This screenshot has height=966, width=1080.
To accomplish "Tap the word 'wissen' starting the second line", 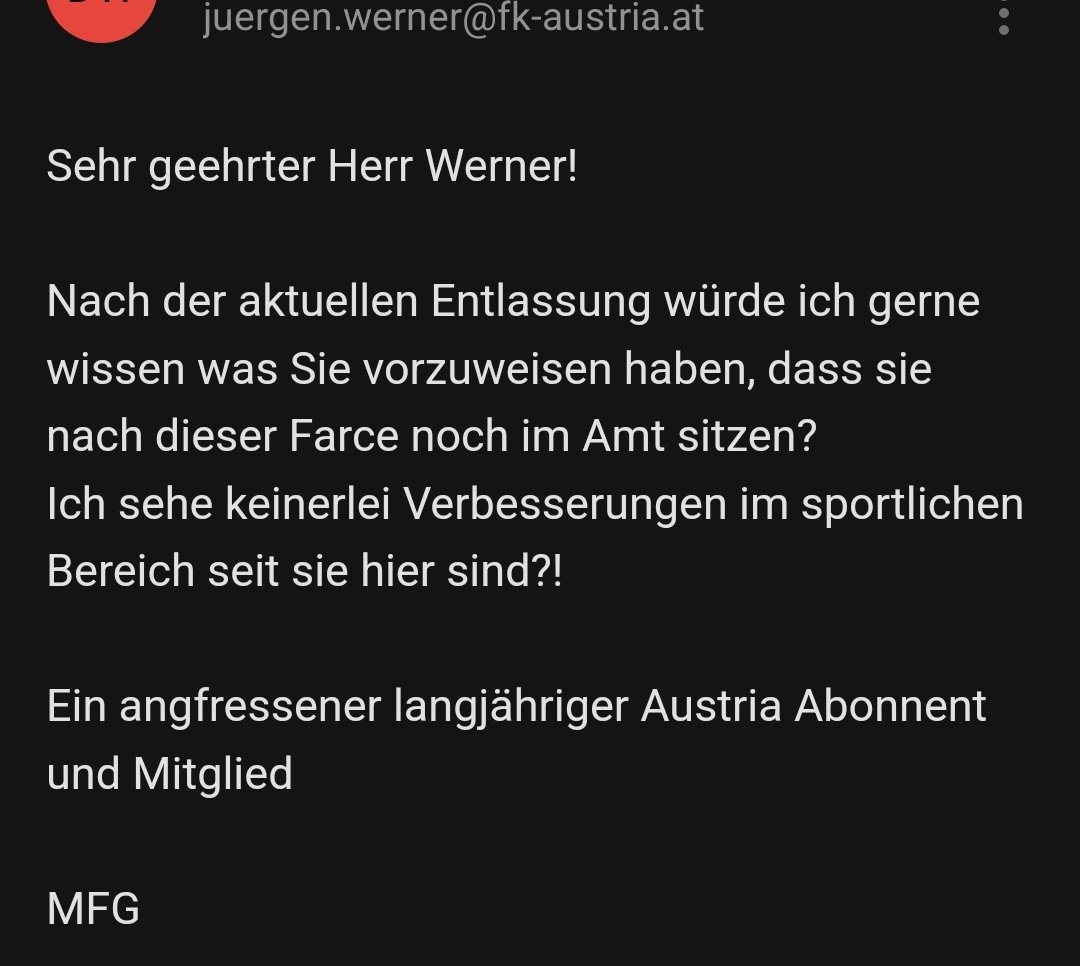I will (x=116, y=369).
